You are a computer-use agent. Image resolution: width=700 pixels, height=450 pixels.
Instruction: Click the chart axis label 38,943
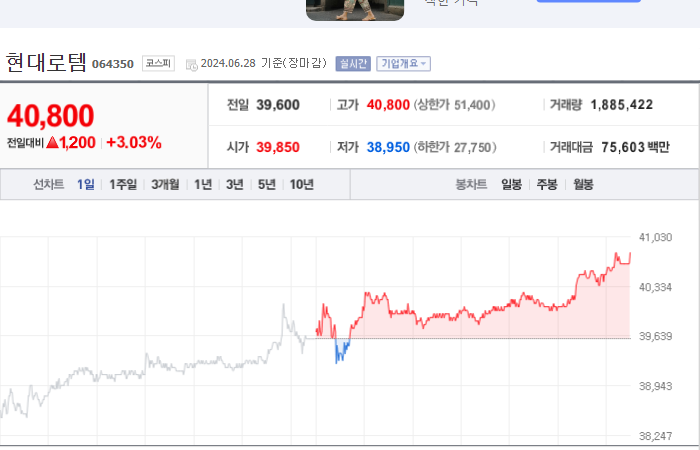coord(655,386)
